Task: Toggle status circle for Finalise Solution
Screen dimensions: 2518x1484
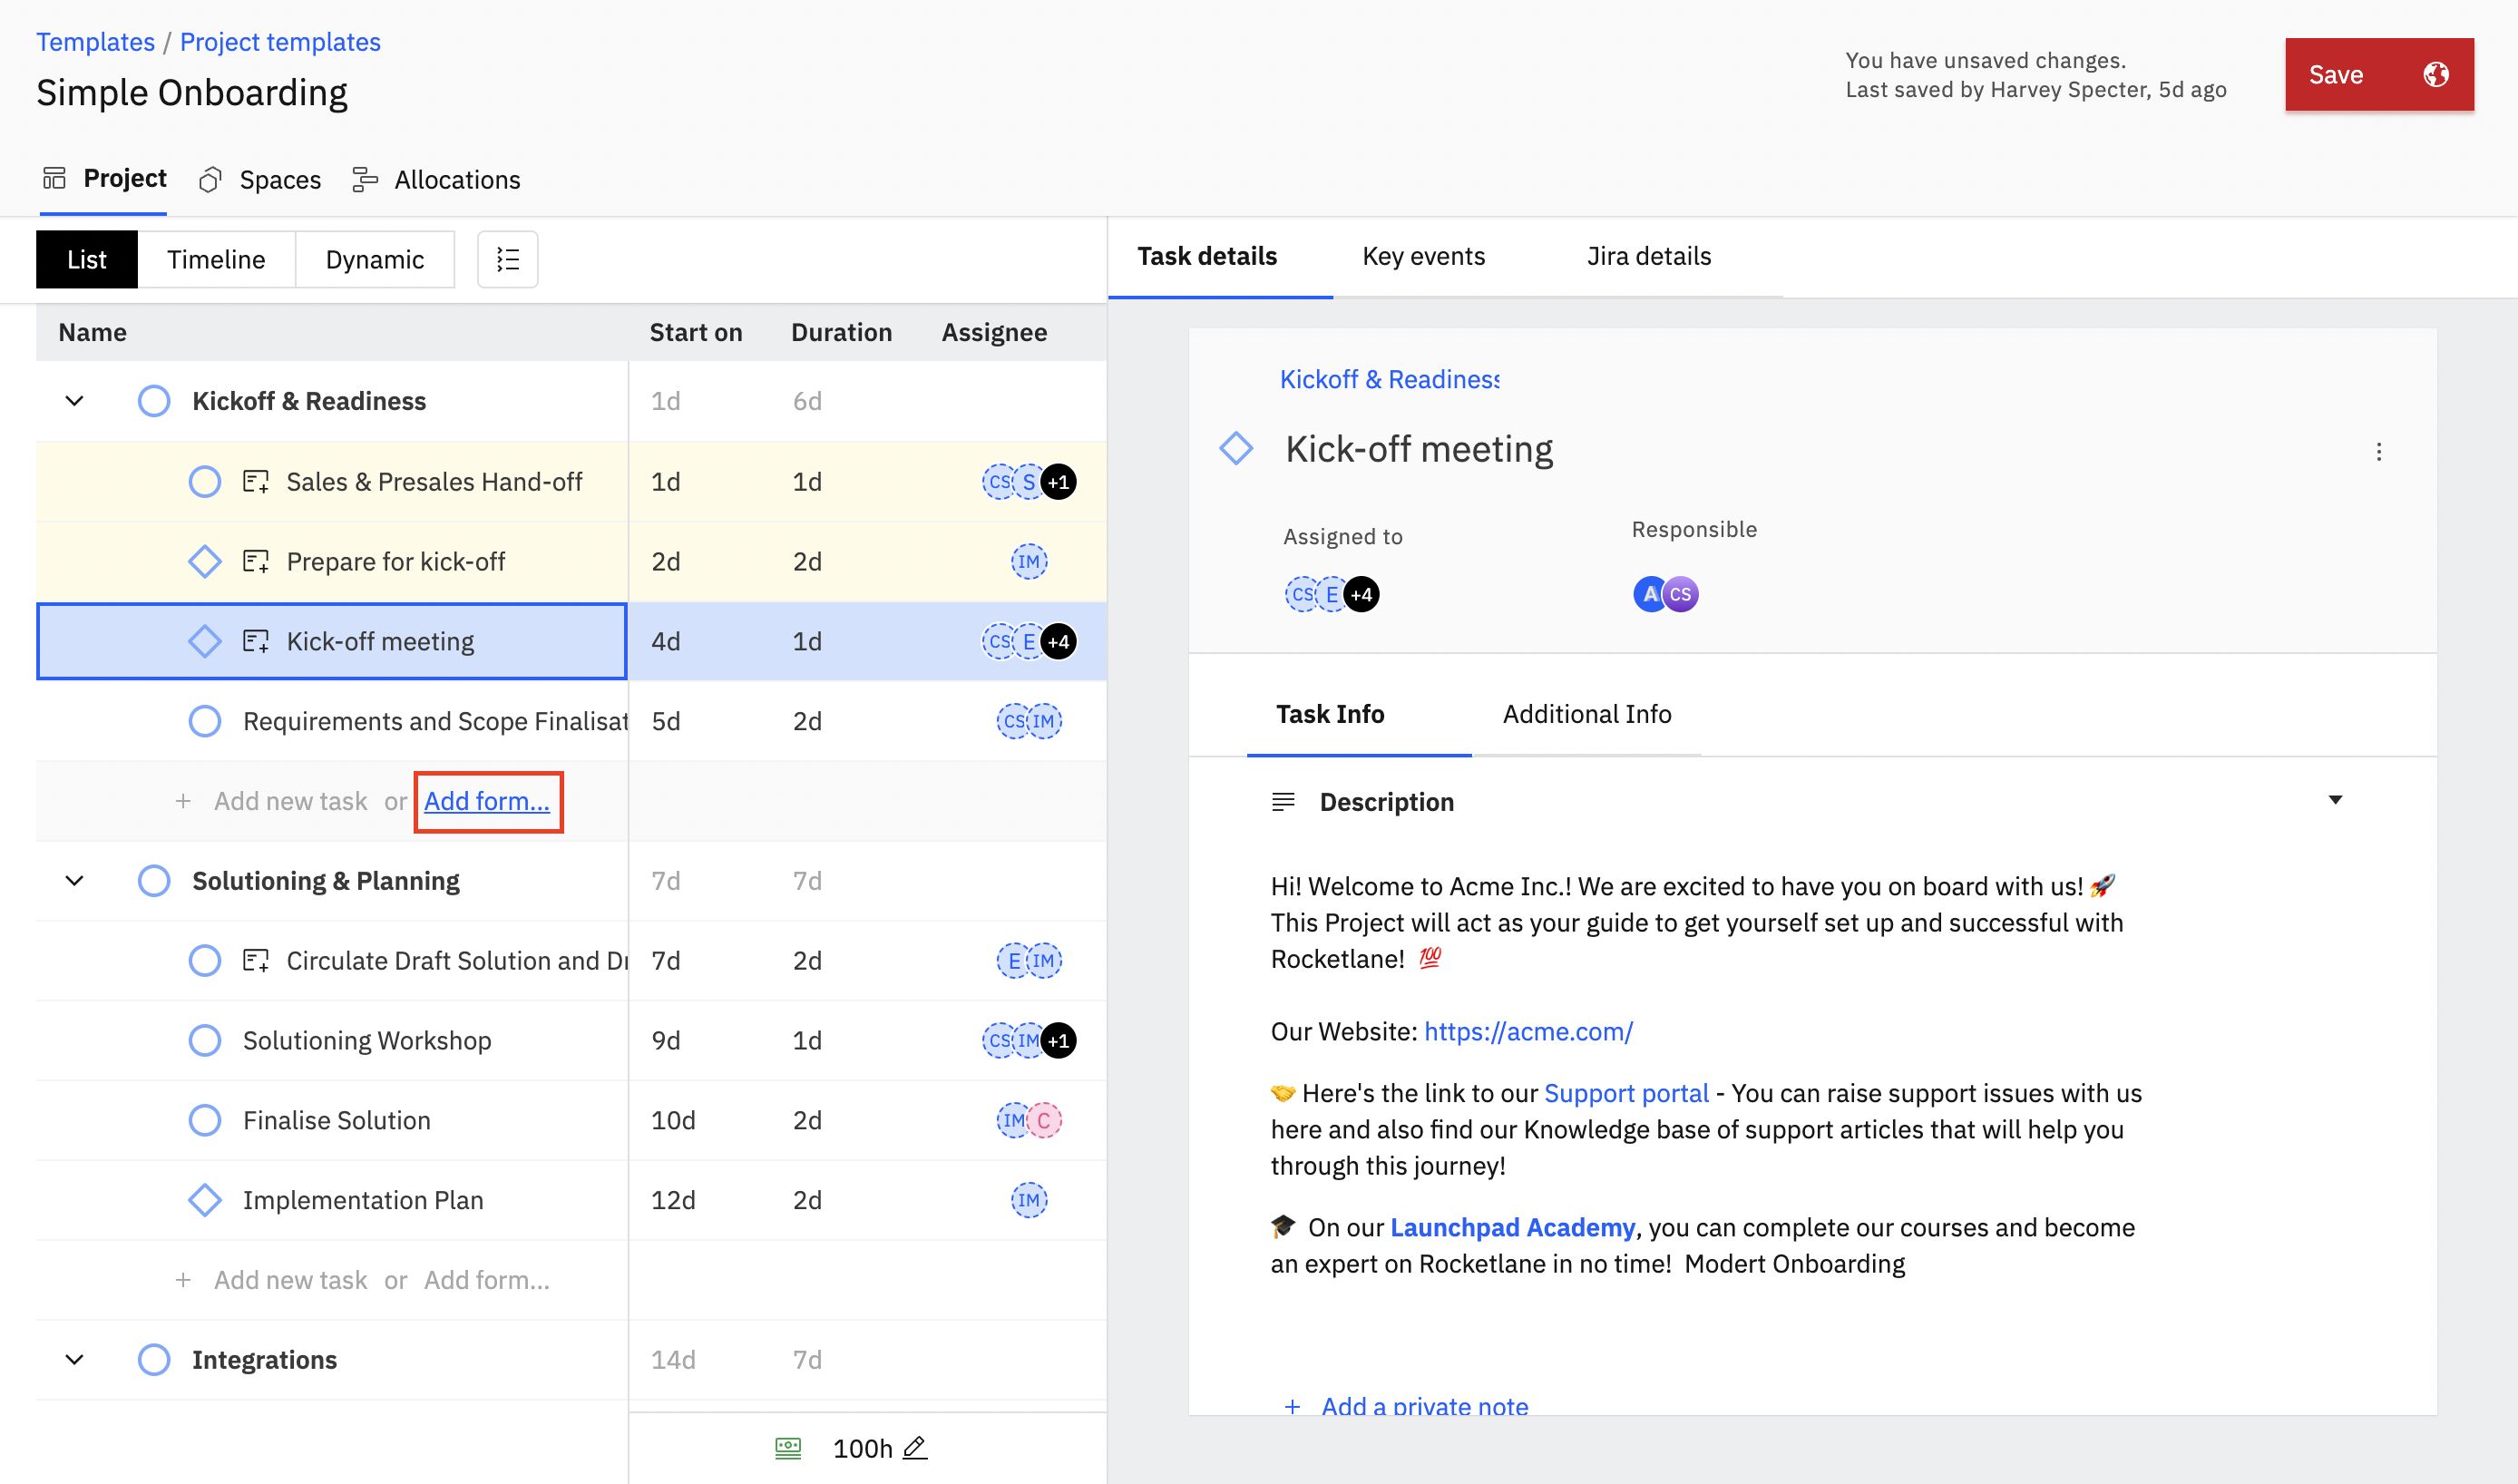Action: pyautogui.click(x=205, y=1120)
